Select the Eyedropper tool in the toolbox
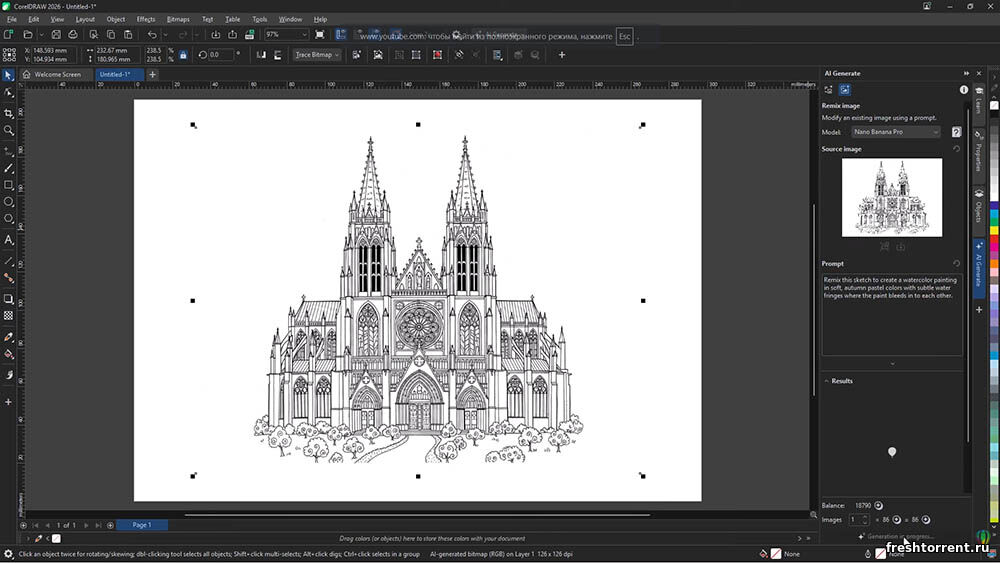Screen dimensions: 1000x563 pos(9,337)
